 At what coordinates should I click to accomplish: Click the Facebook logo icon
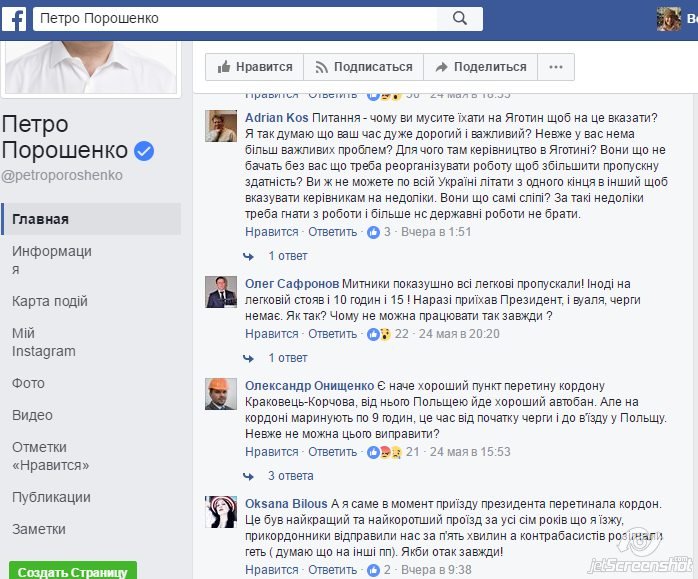point(14,19)
